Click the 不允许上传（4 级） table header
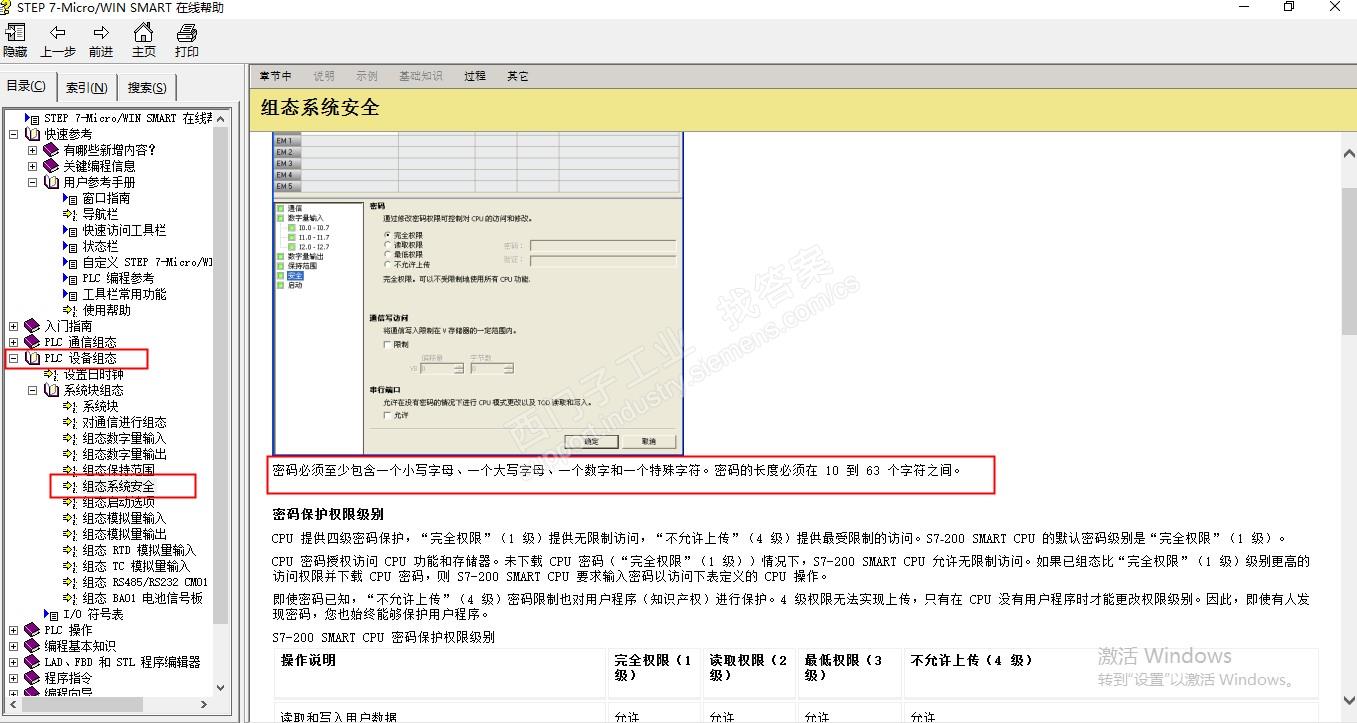Screen dimensions: 1357x723 pos(971,660)
